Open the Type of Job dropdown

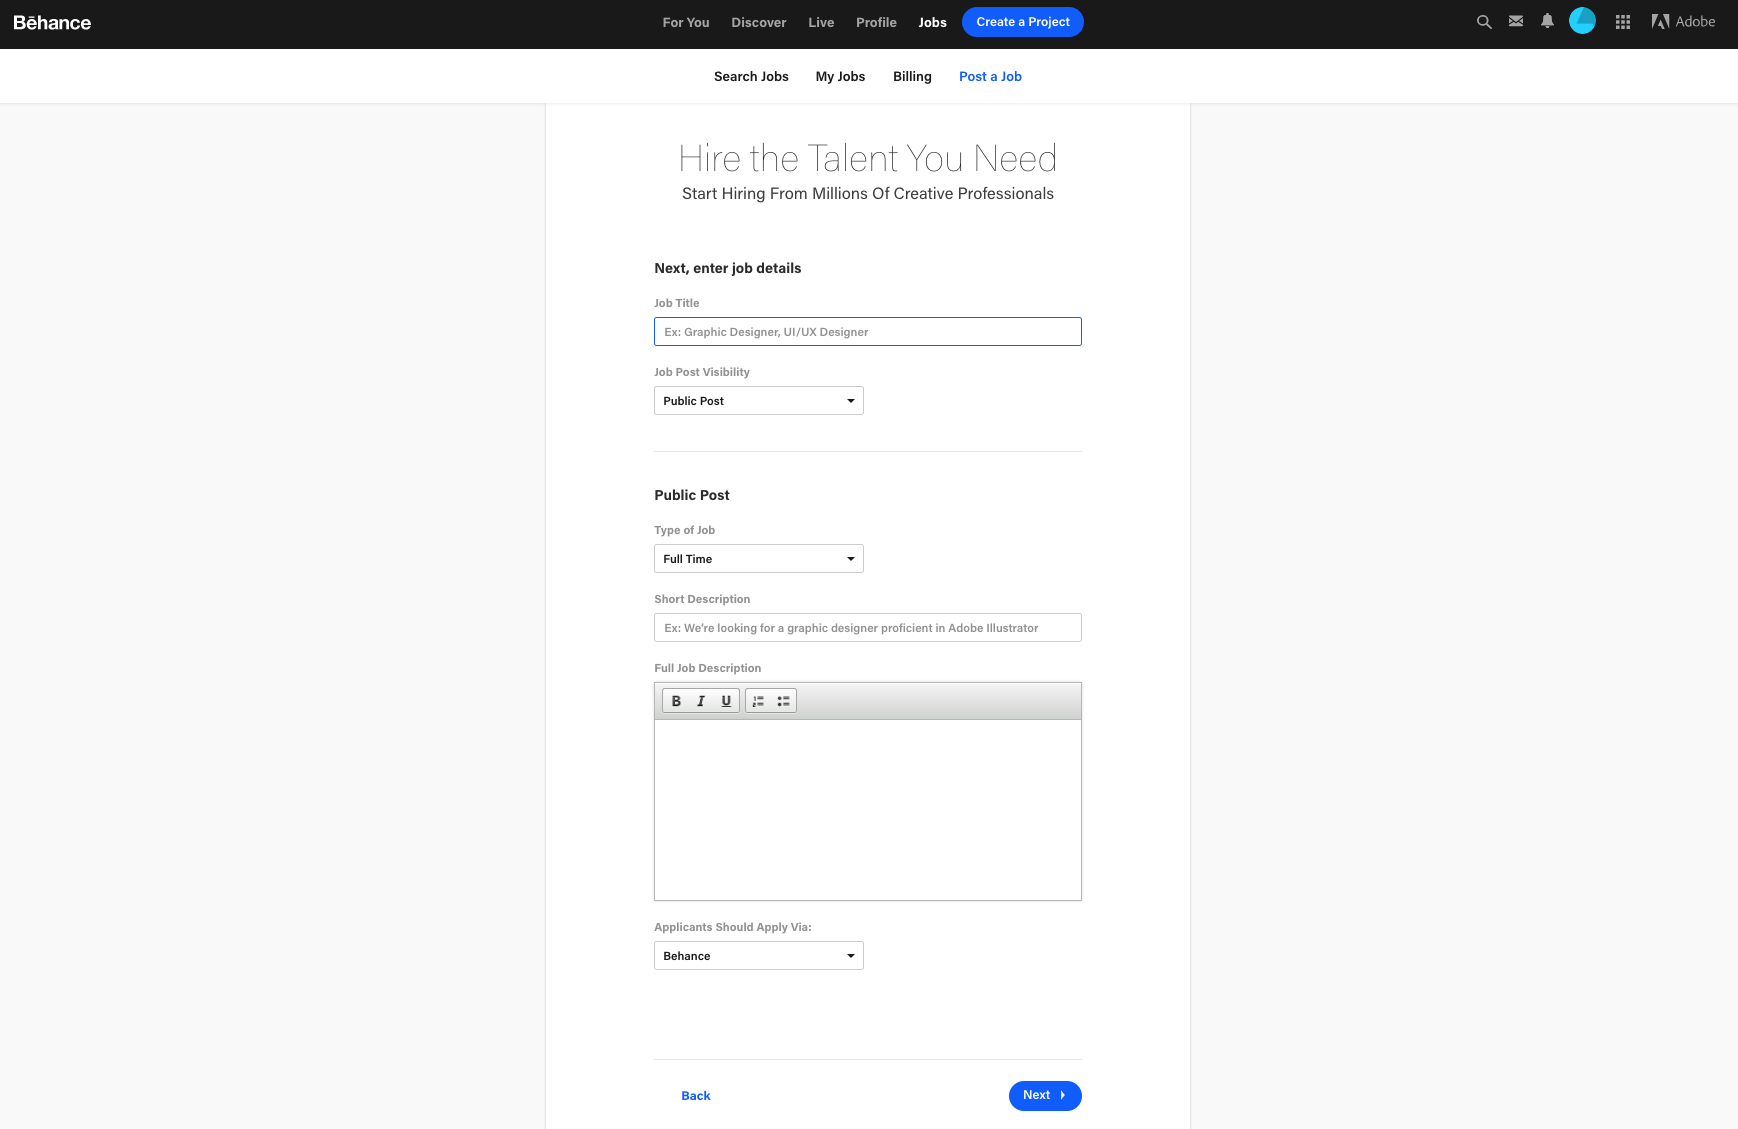[x=759, y=559]
